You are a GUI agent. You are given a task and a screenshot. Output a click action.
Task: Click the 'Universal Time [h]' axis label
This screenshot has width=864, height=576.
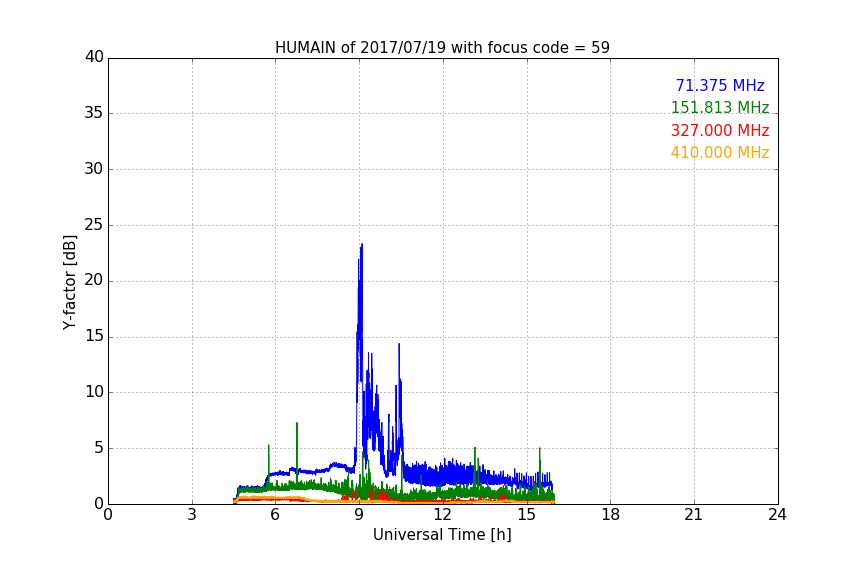click(442, 535)
